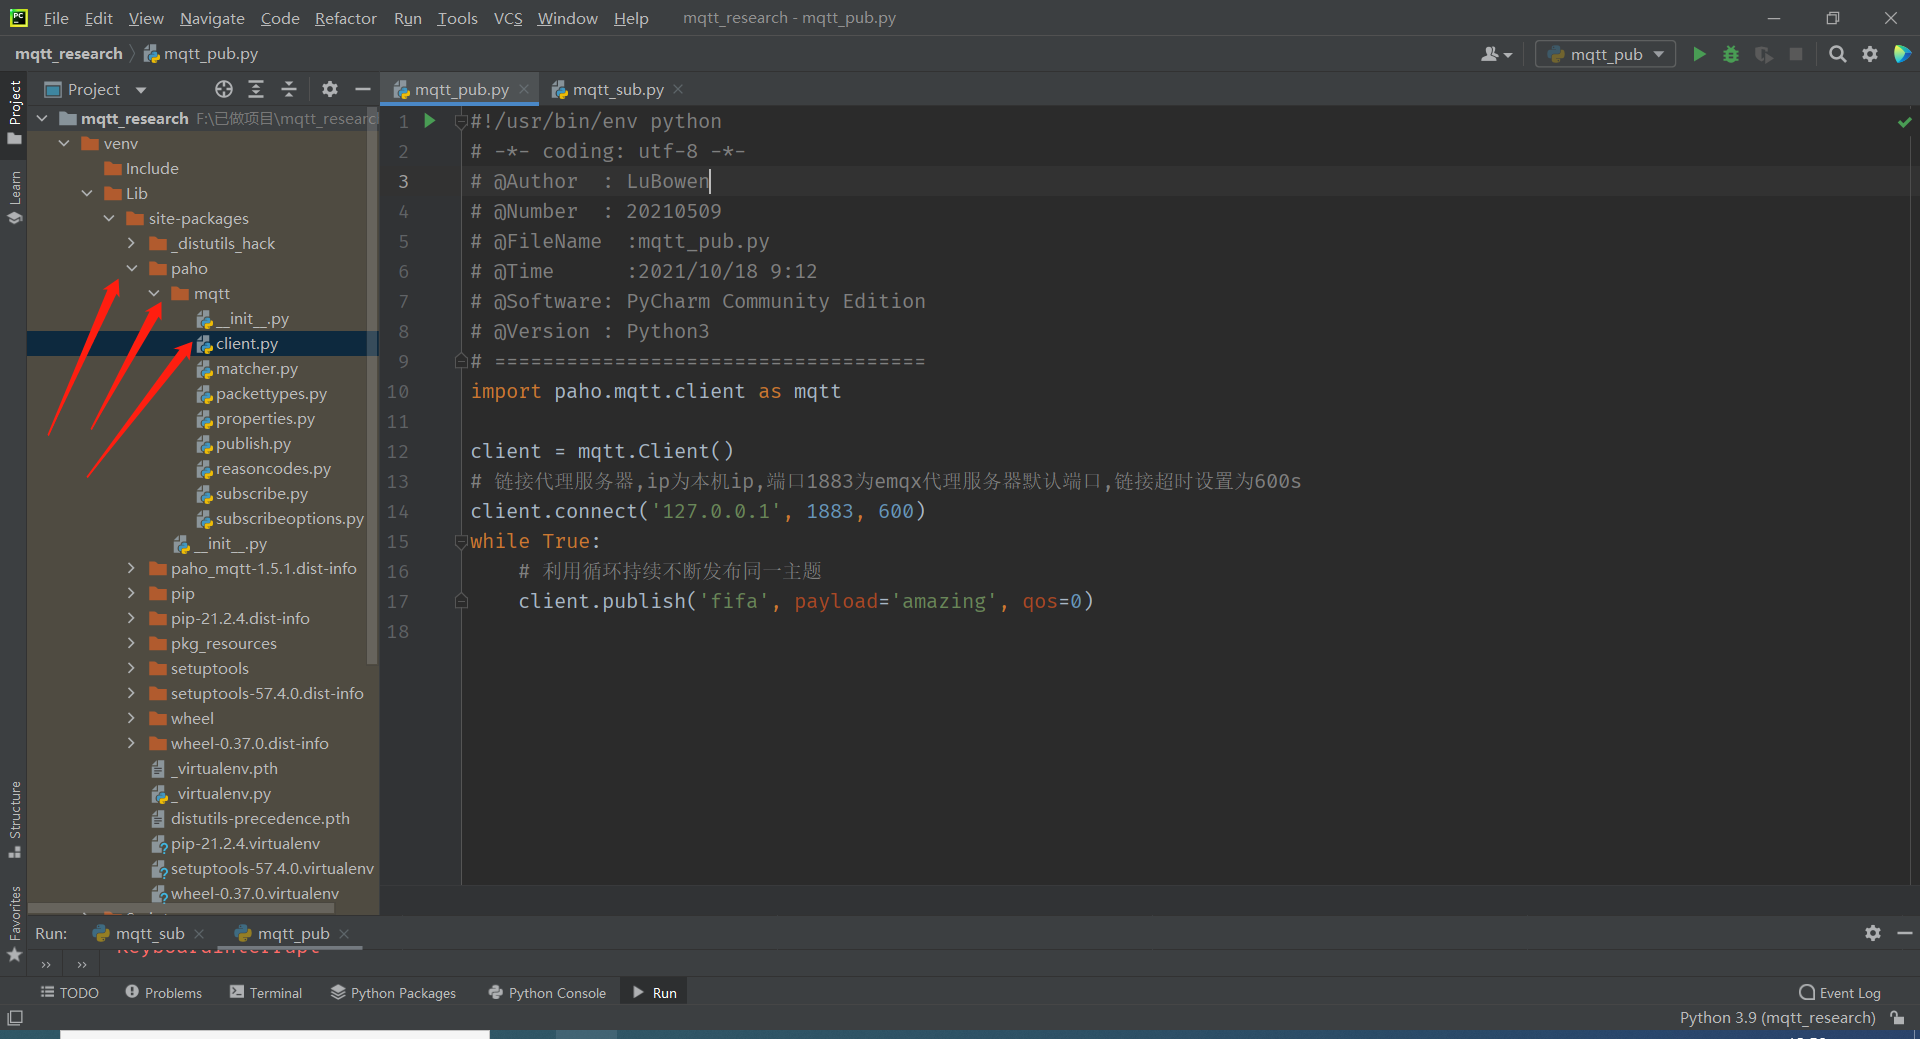Open the Learn side tab
The width and height of the screenshot is (1920, 1039).
click(14, 198)
